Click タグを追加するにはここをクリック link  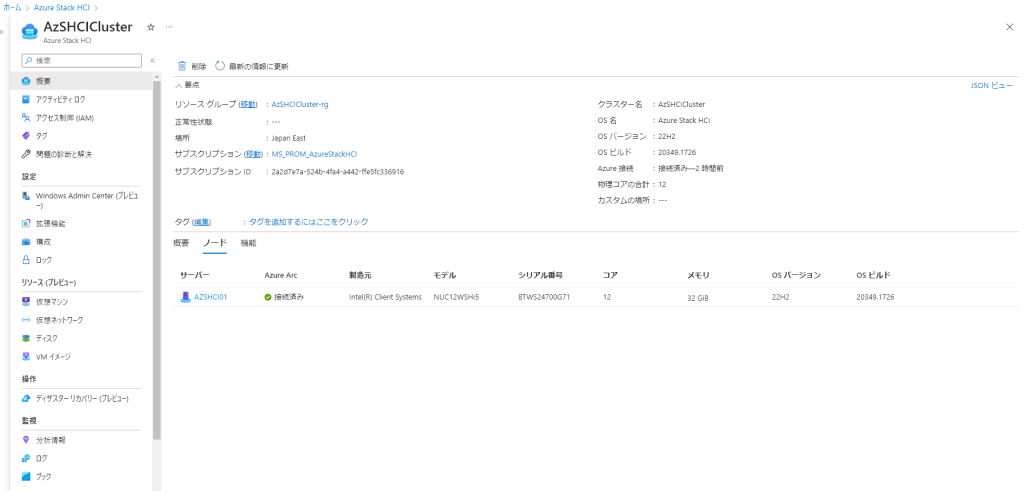(309, 222)
